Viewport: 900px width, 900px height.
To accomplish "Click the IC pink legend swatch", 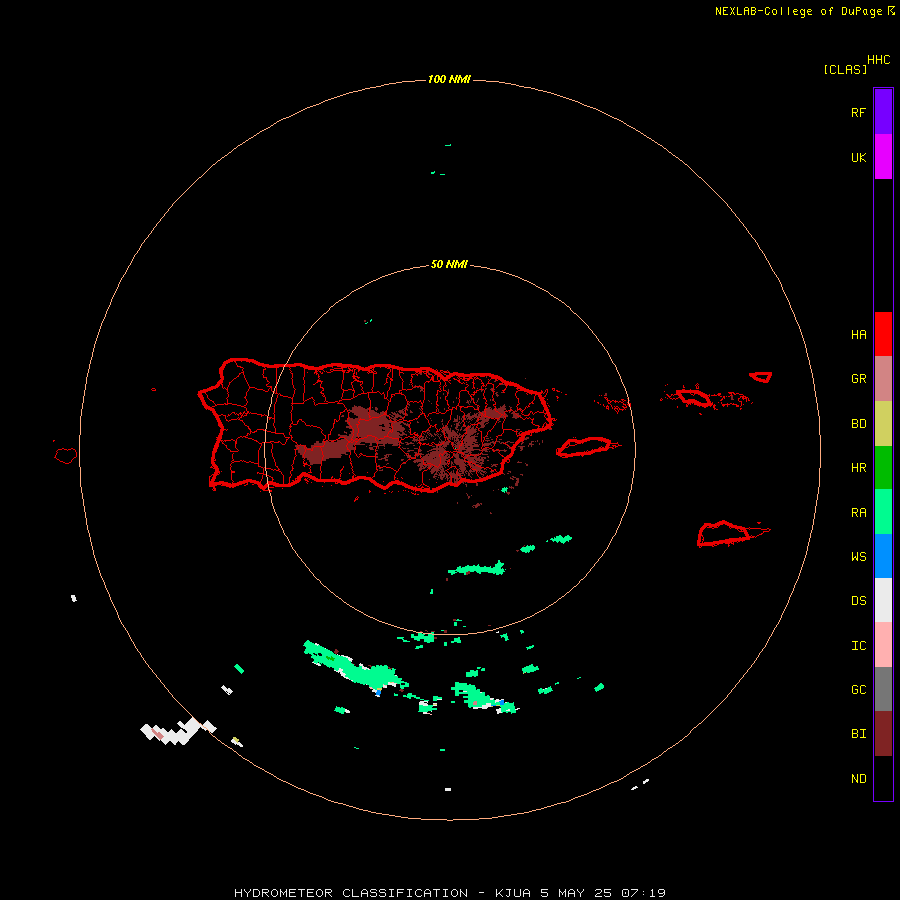I will (x=883, y=645).
